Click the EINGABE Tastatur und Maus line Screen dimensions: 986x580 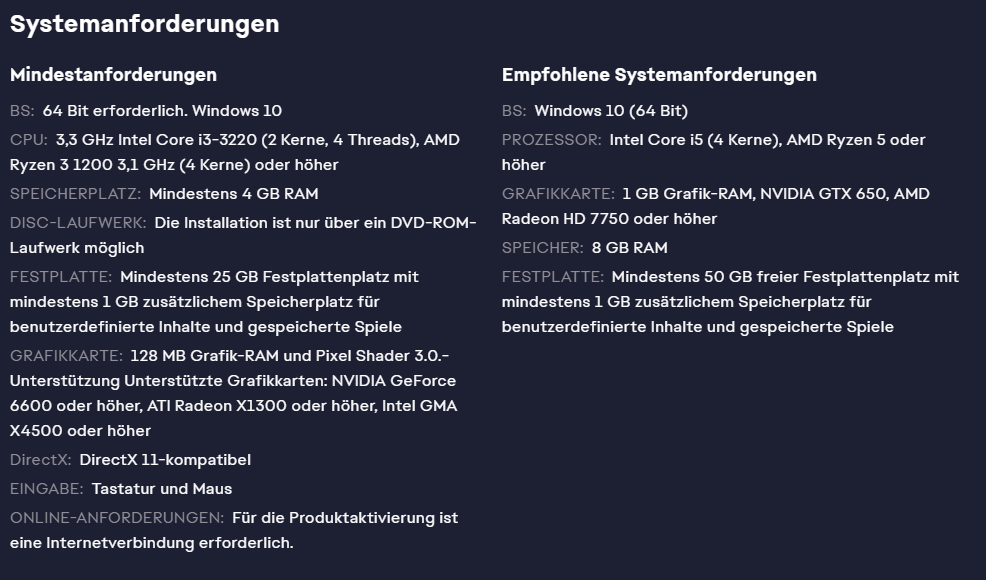(121, 489)
